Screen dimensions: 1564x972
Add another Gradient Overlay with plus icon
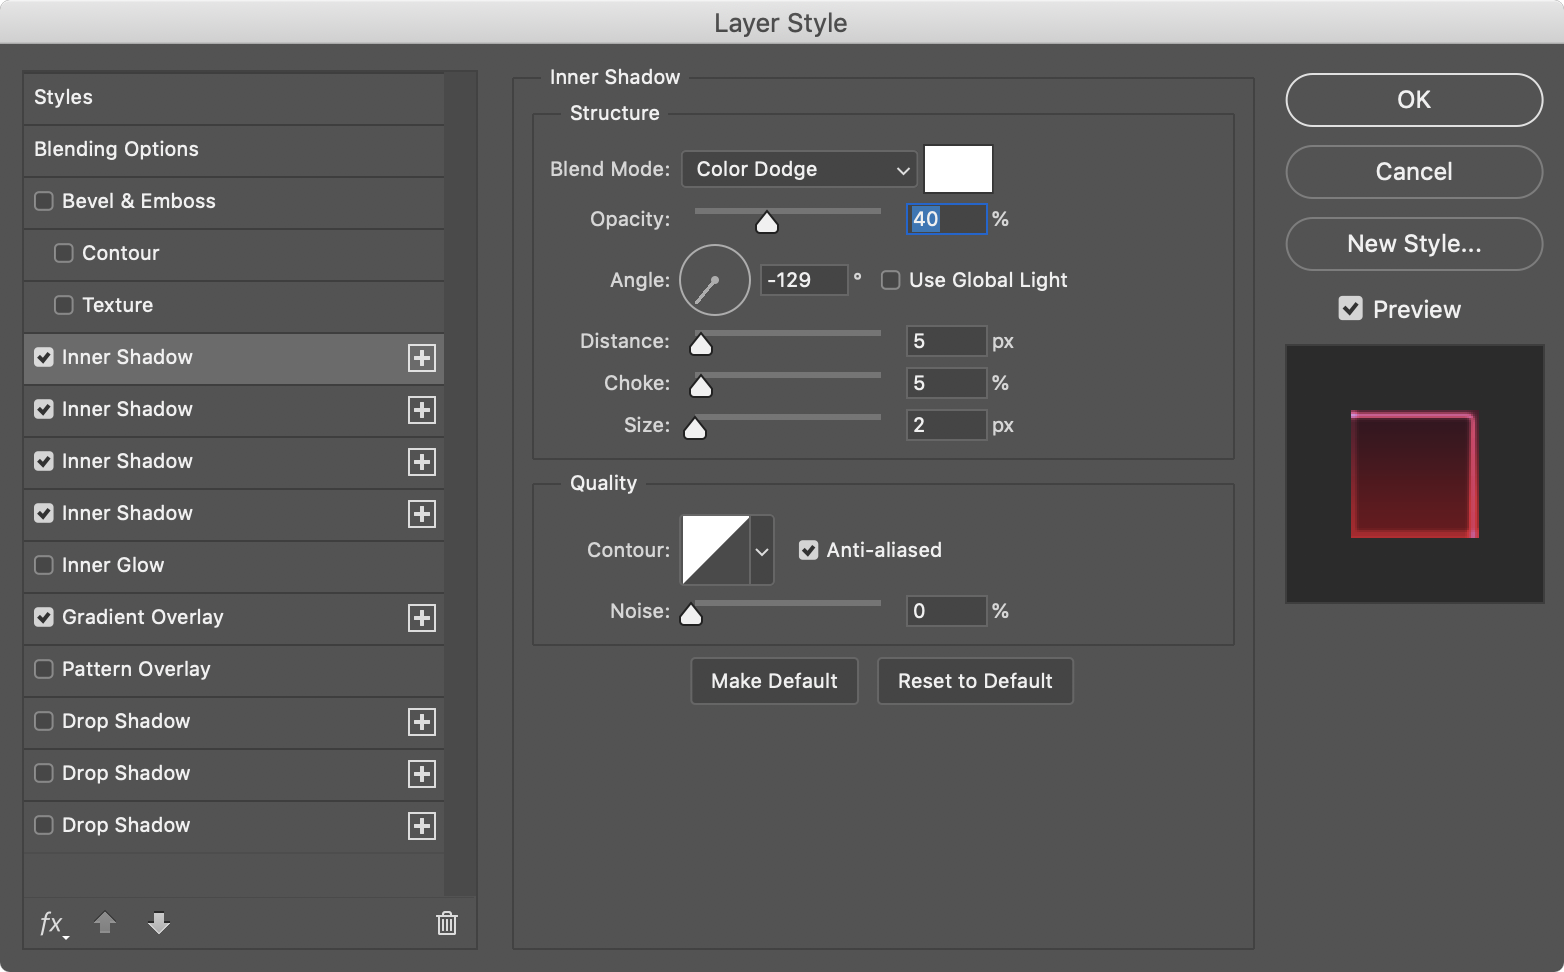tap(422, 618)
